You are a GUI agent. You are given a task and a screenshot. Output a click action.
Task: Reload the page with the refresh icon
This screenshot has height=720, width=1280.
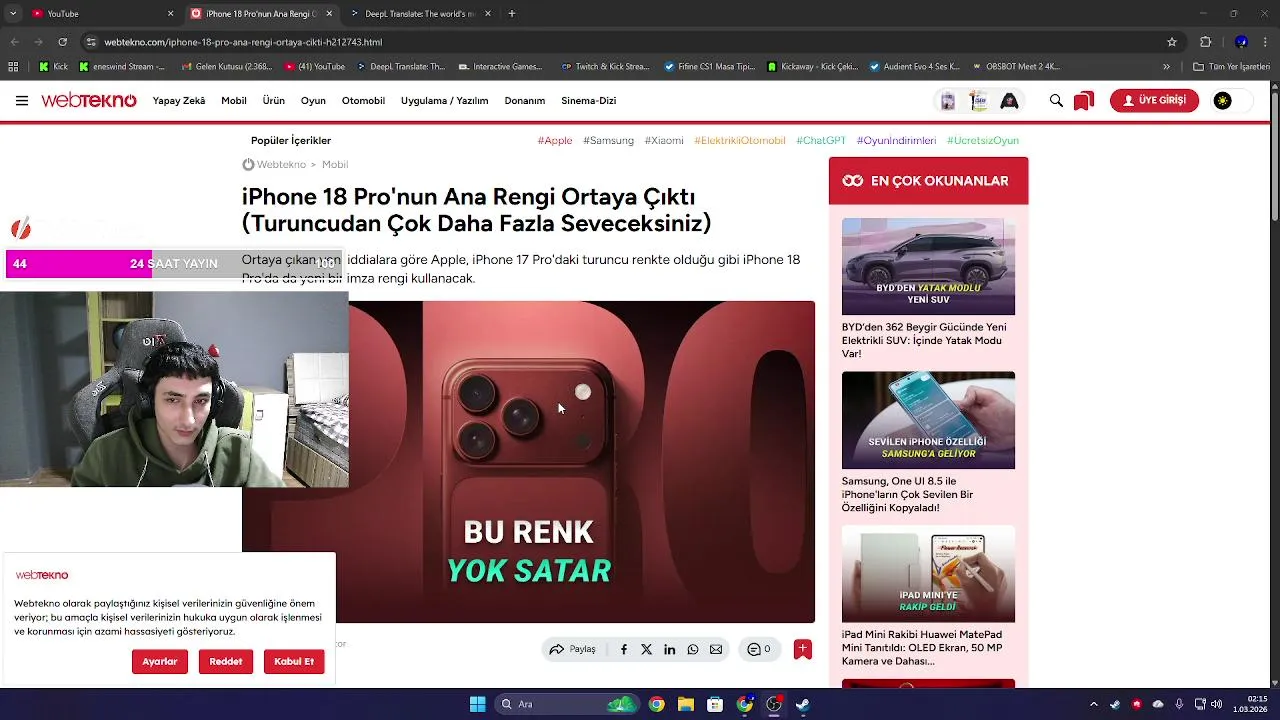click(x=62, y=42)
